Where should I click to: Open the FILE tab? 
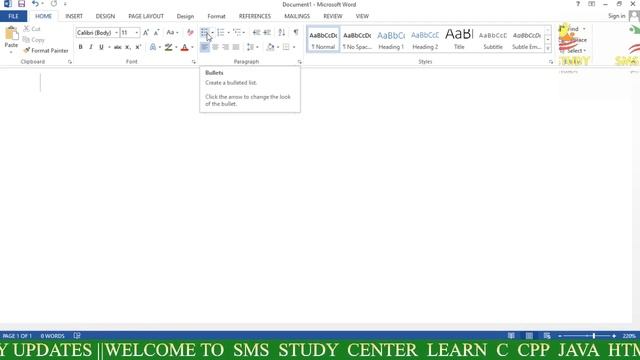[13, 16]
